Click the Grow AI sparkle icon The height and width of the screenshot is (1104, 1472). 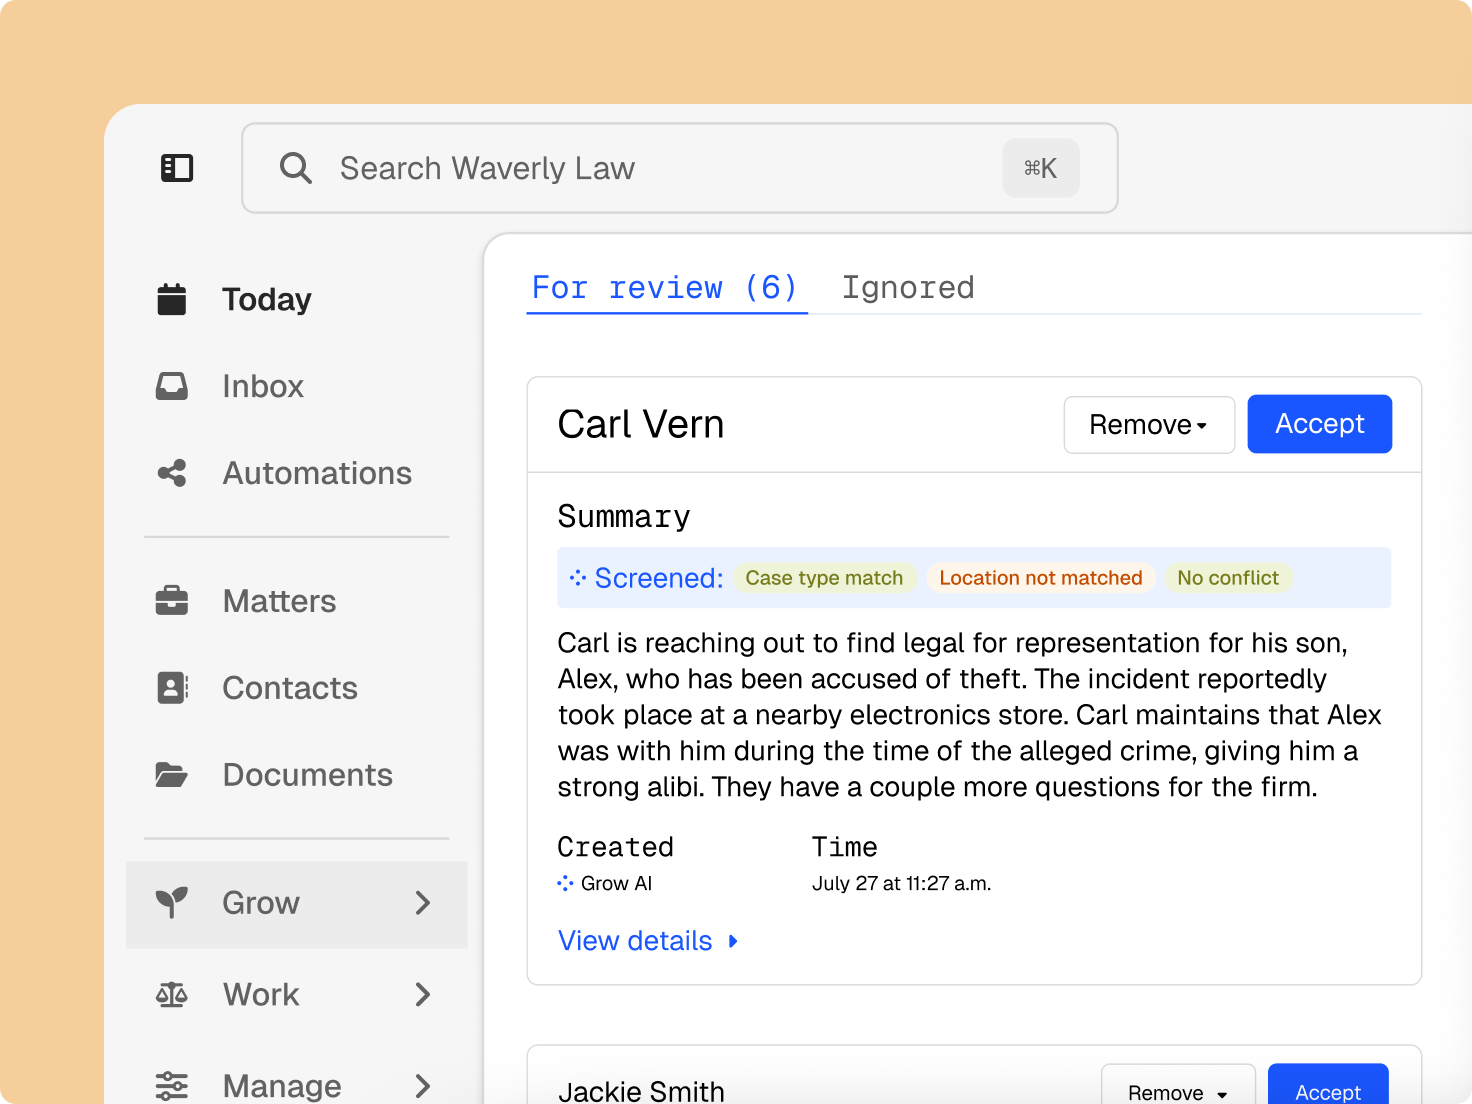(x=566, y=883)
